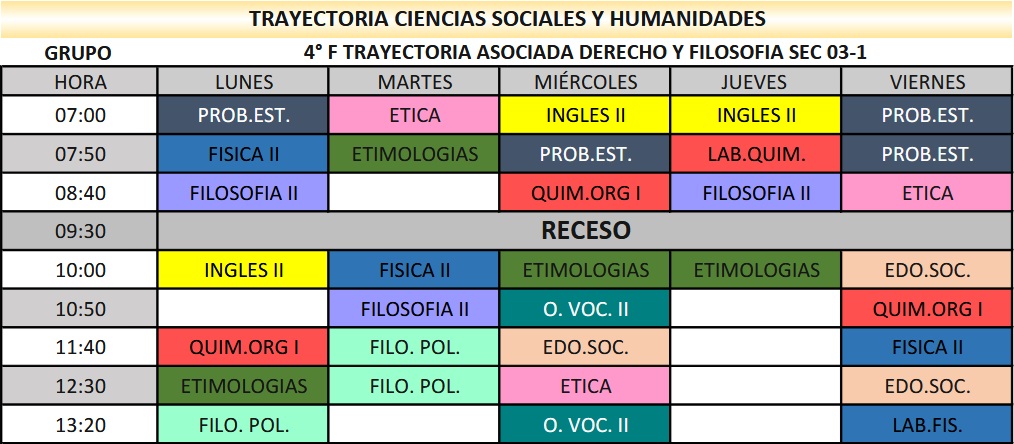Select the GRUPO label cell

(x=79, y=53)
